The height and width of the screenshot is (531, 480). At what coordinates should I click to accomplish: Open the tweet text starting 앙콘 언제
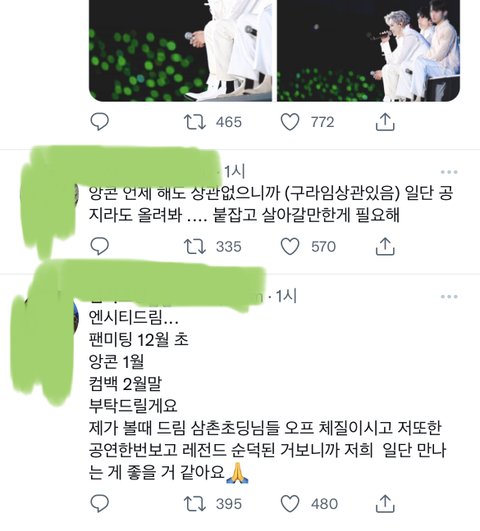click(271, 204)
